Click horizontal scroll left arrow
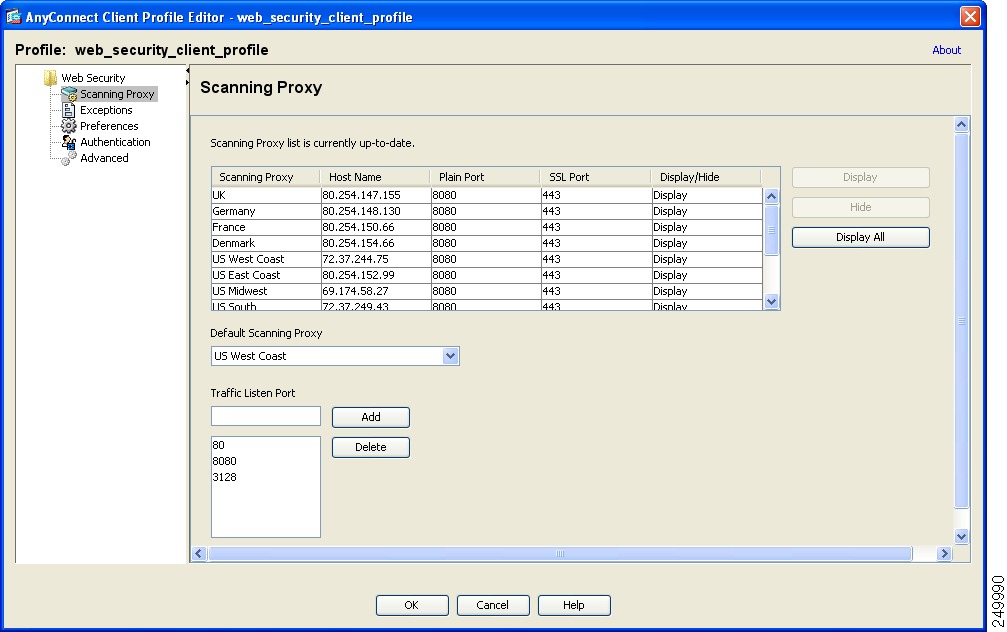This screenshot has height=632, width=1007. pyautogui.click(x=199, y=554)
